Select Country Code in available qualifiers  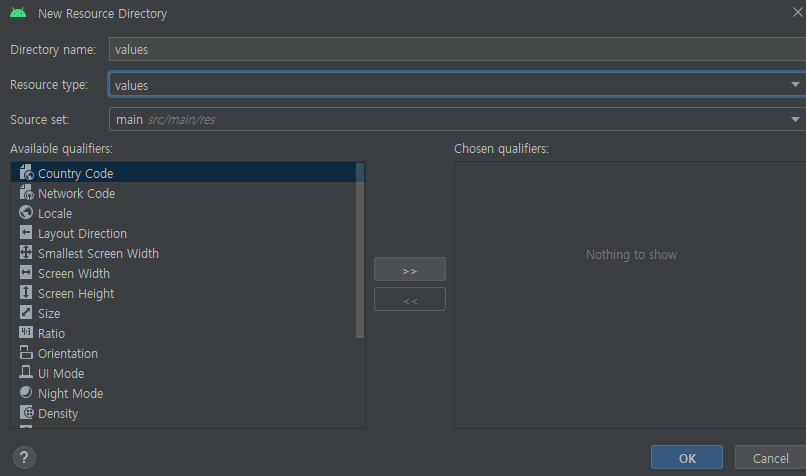click(x=184, y=173)
